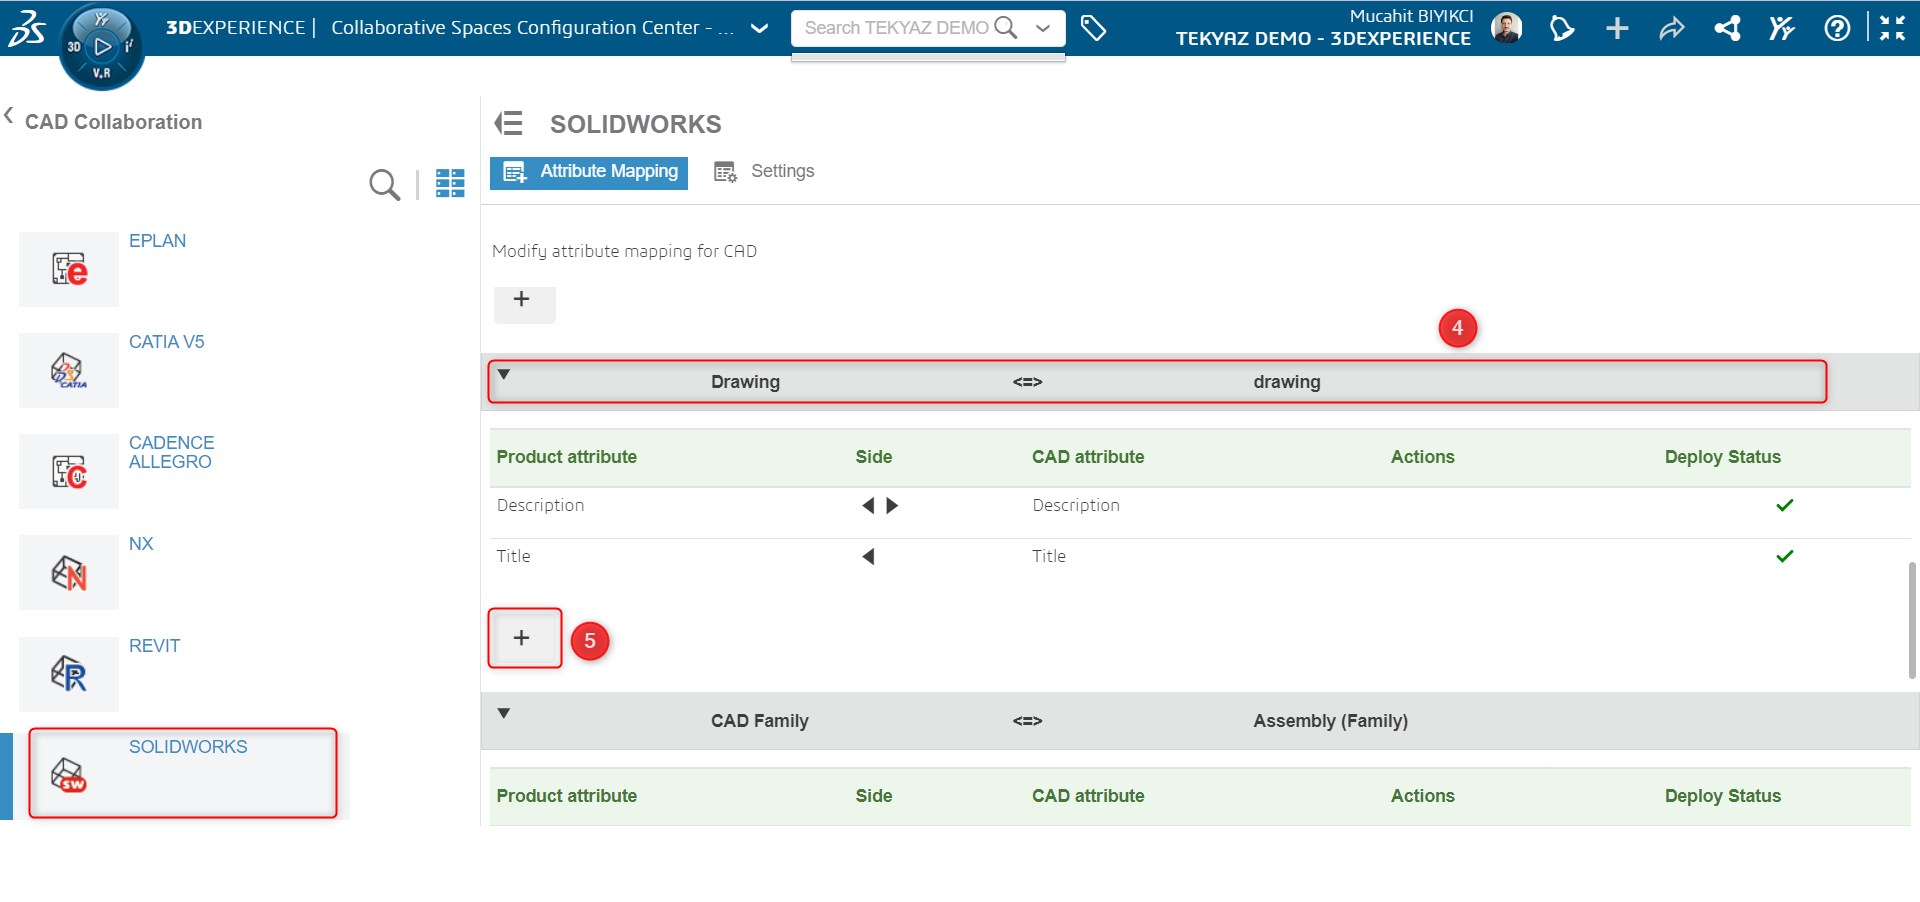The image size is (1920, 902).
Task: Open the tools scissor icon in header
Action: (1781, 28)
